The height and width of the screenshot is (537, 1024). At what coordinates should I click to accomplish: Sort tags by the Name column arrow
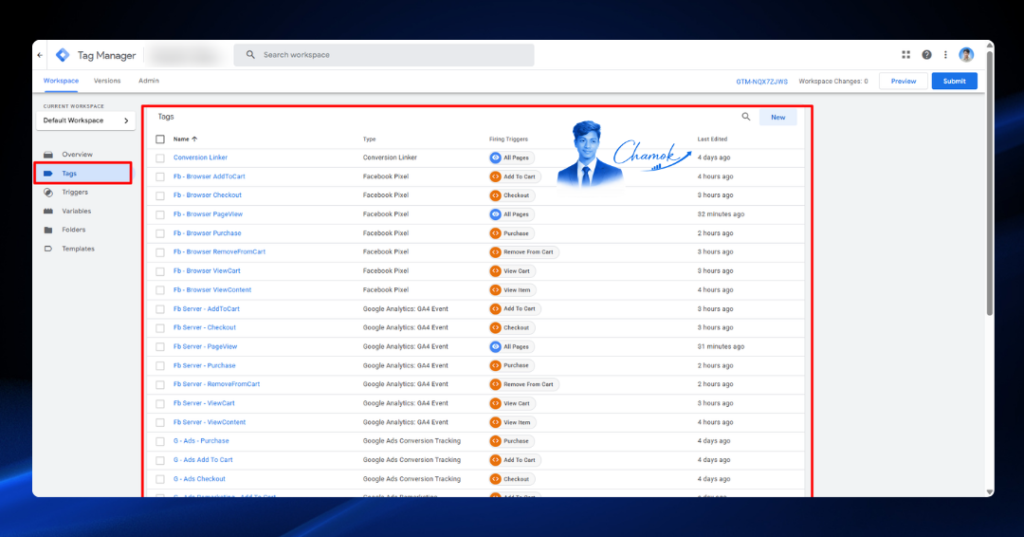(x=195, y=139)
